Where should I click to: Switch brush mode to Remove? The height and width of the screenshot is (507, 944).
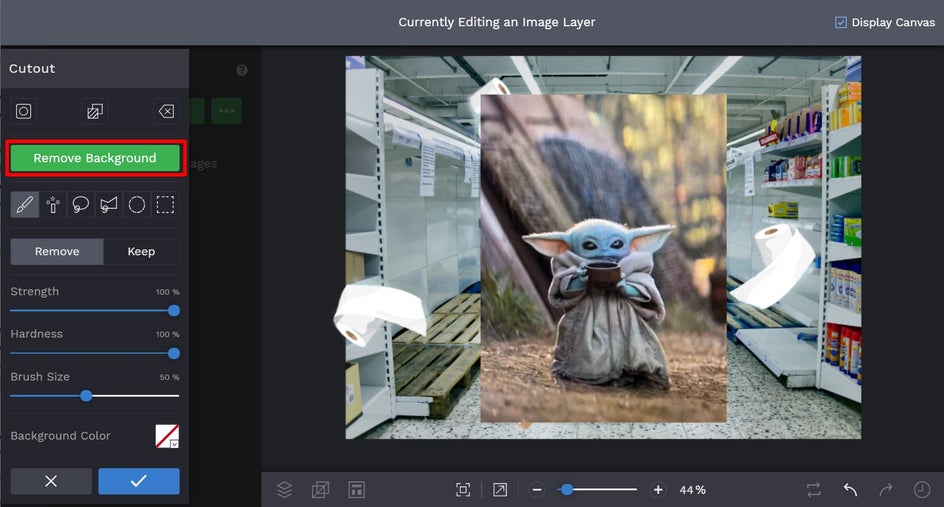(57, 251)
